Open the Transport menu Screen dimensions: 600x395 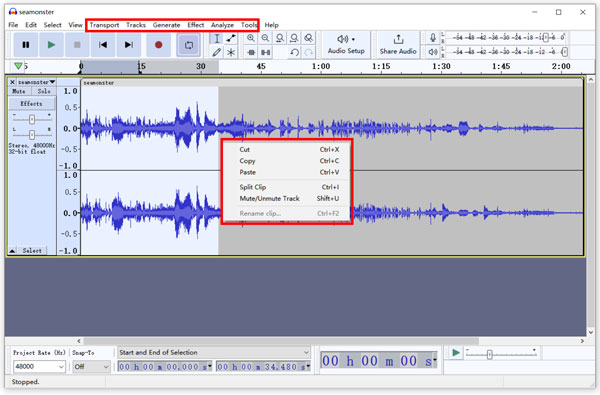tap(104, 25)
